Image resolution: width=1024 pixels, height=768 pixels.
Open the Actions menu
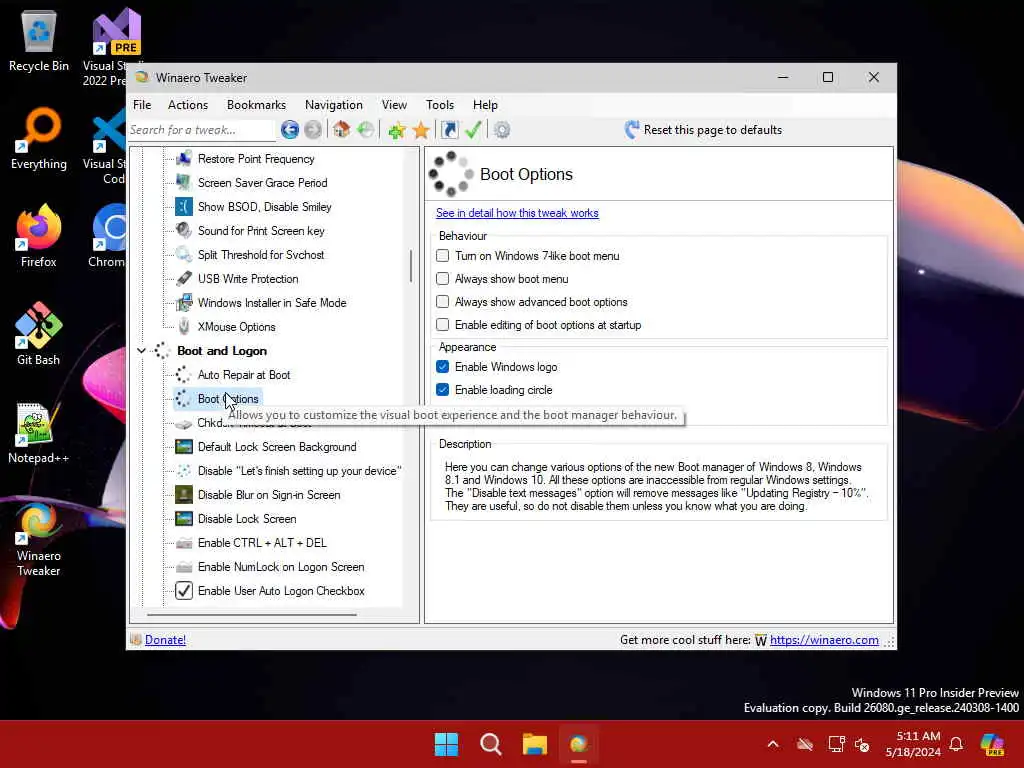188,104
